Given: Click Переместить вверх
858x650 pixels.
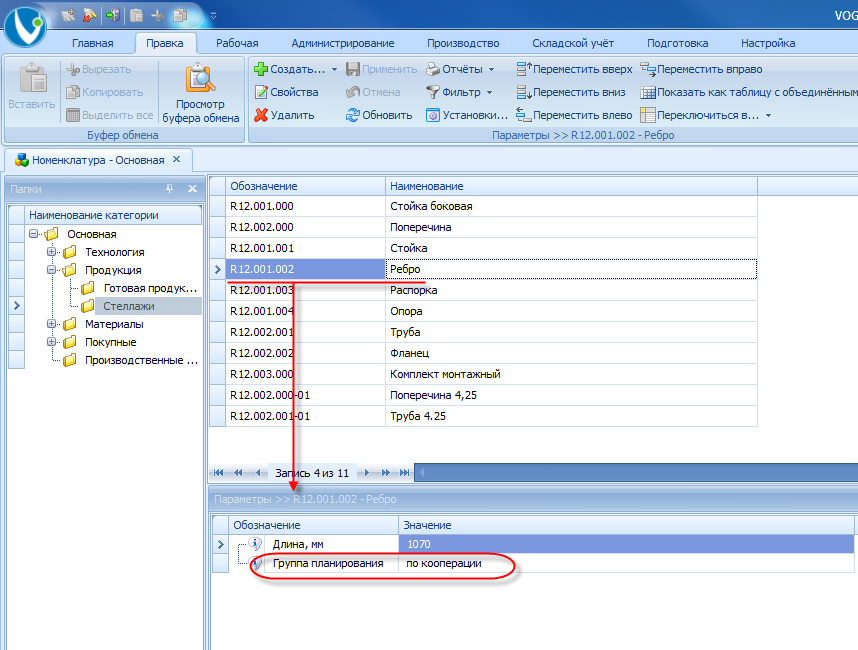Looking at the screenshot, I should click(574, 69).
